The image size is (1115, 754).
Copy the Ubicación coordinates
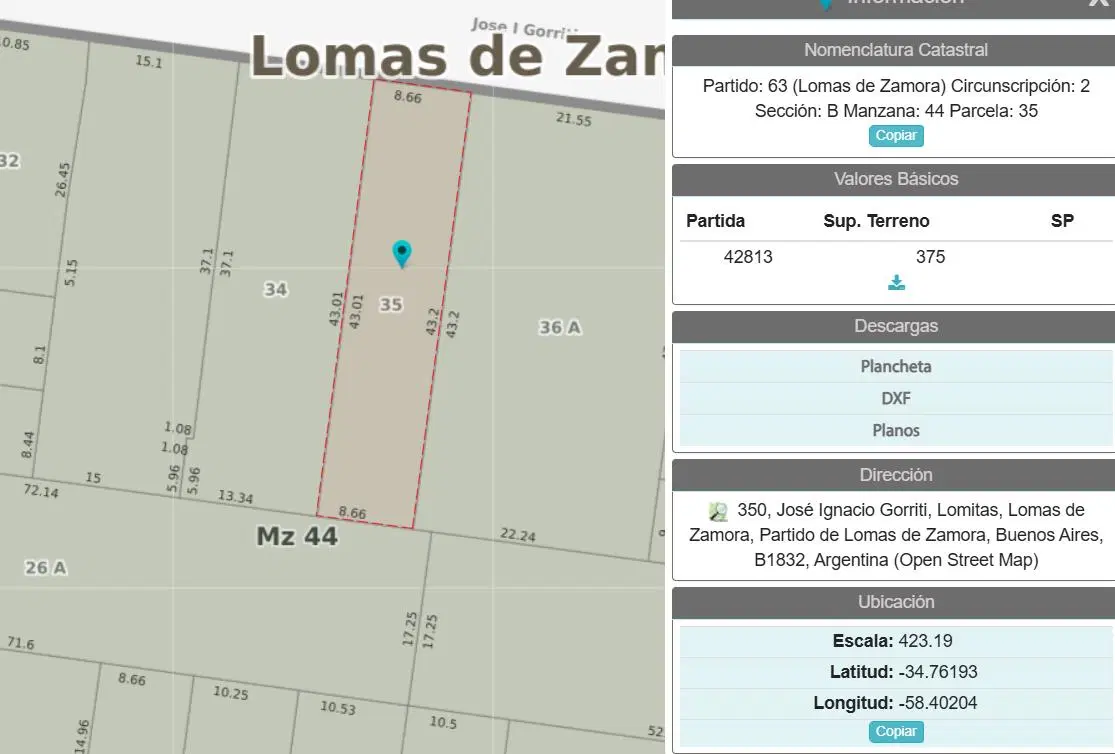tap(896, 731)
